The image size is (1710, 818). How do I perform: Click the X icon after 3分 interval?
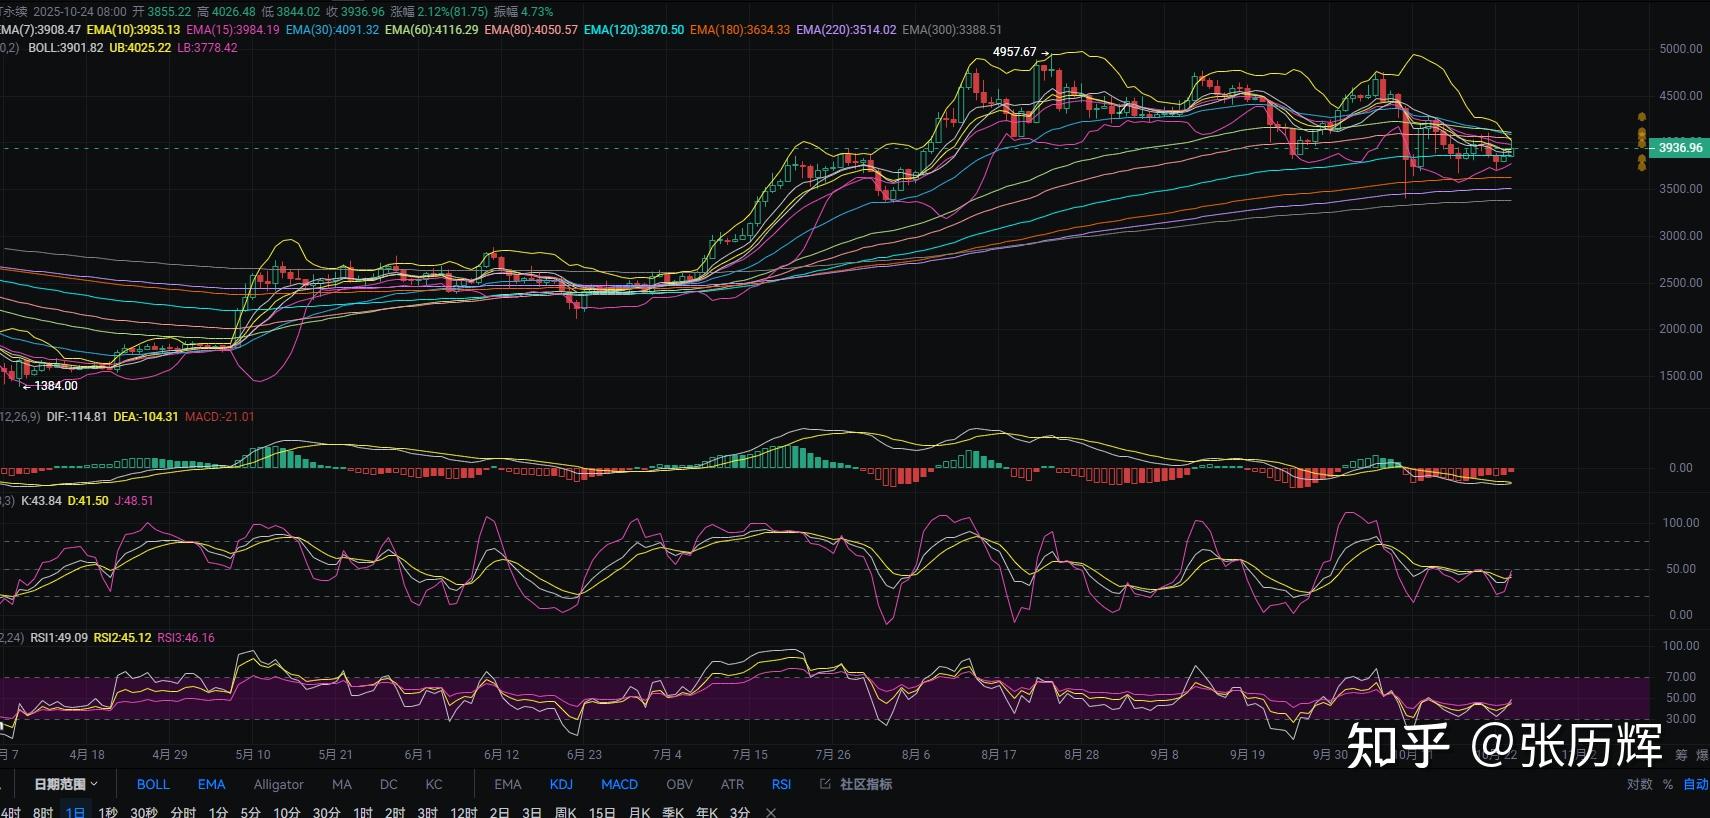(x=771, y=812)
